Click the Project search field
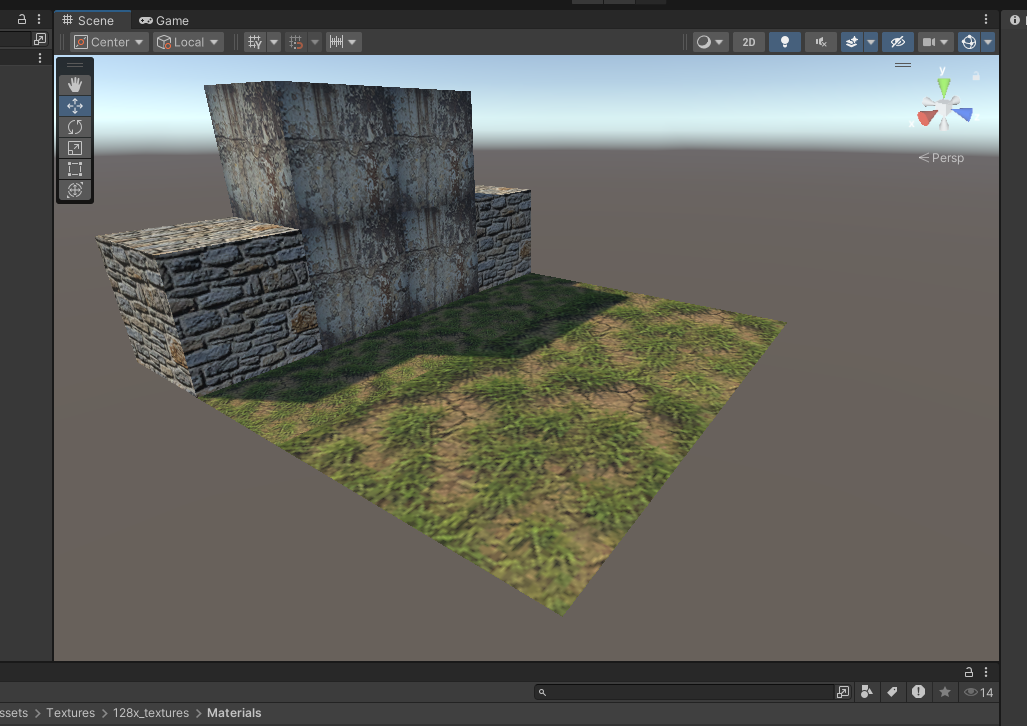The width and height of the screenshot is (1027, 726). click(684, 692)
